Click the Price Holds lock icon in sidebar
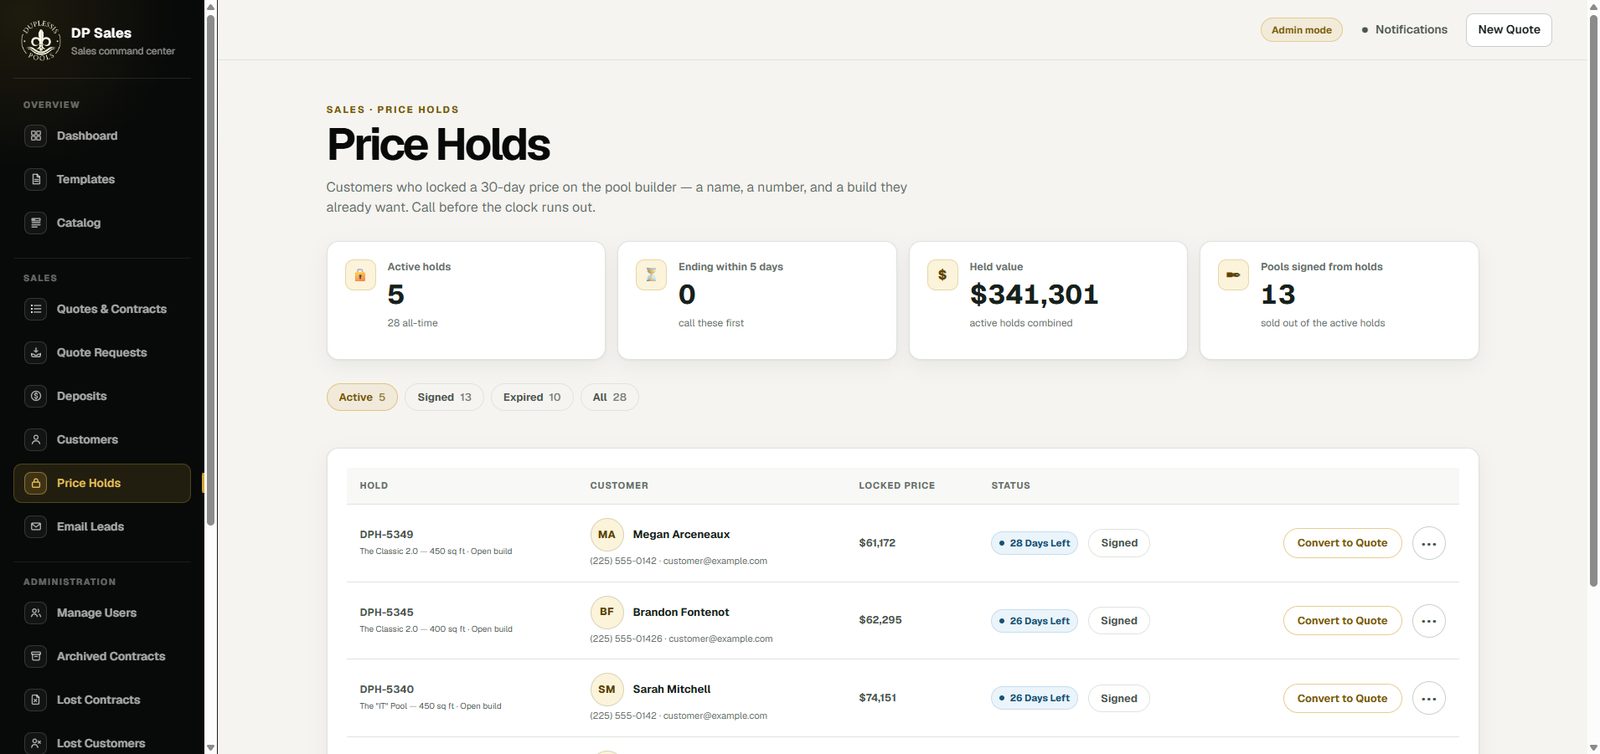This screenshot has height=754, width=1600. coord(36,483)
